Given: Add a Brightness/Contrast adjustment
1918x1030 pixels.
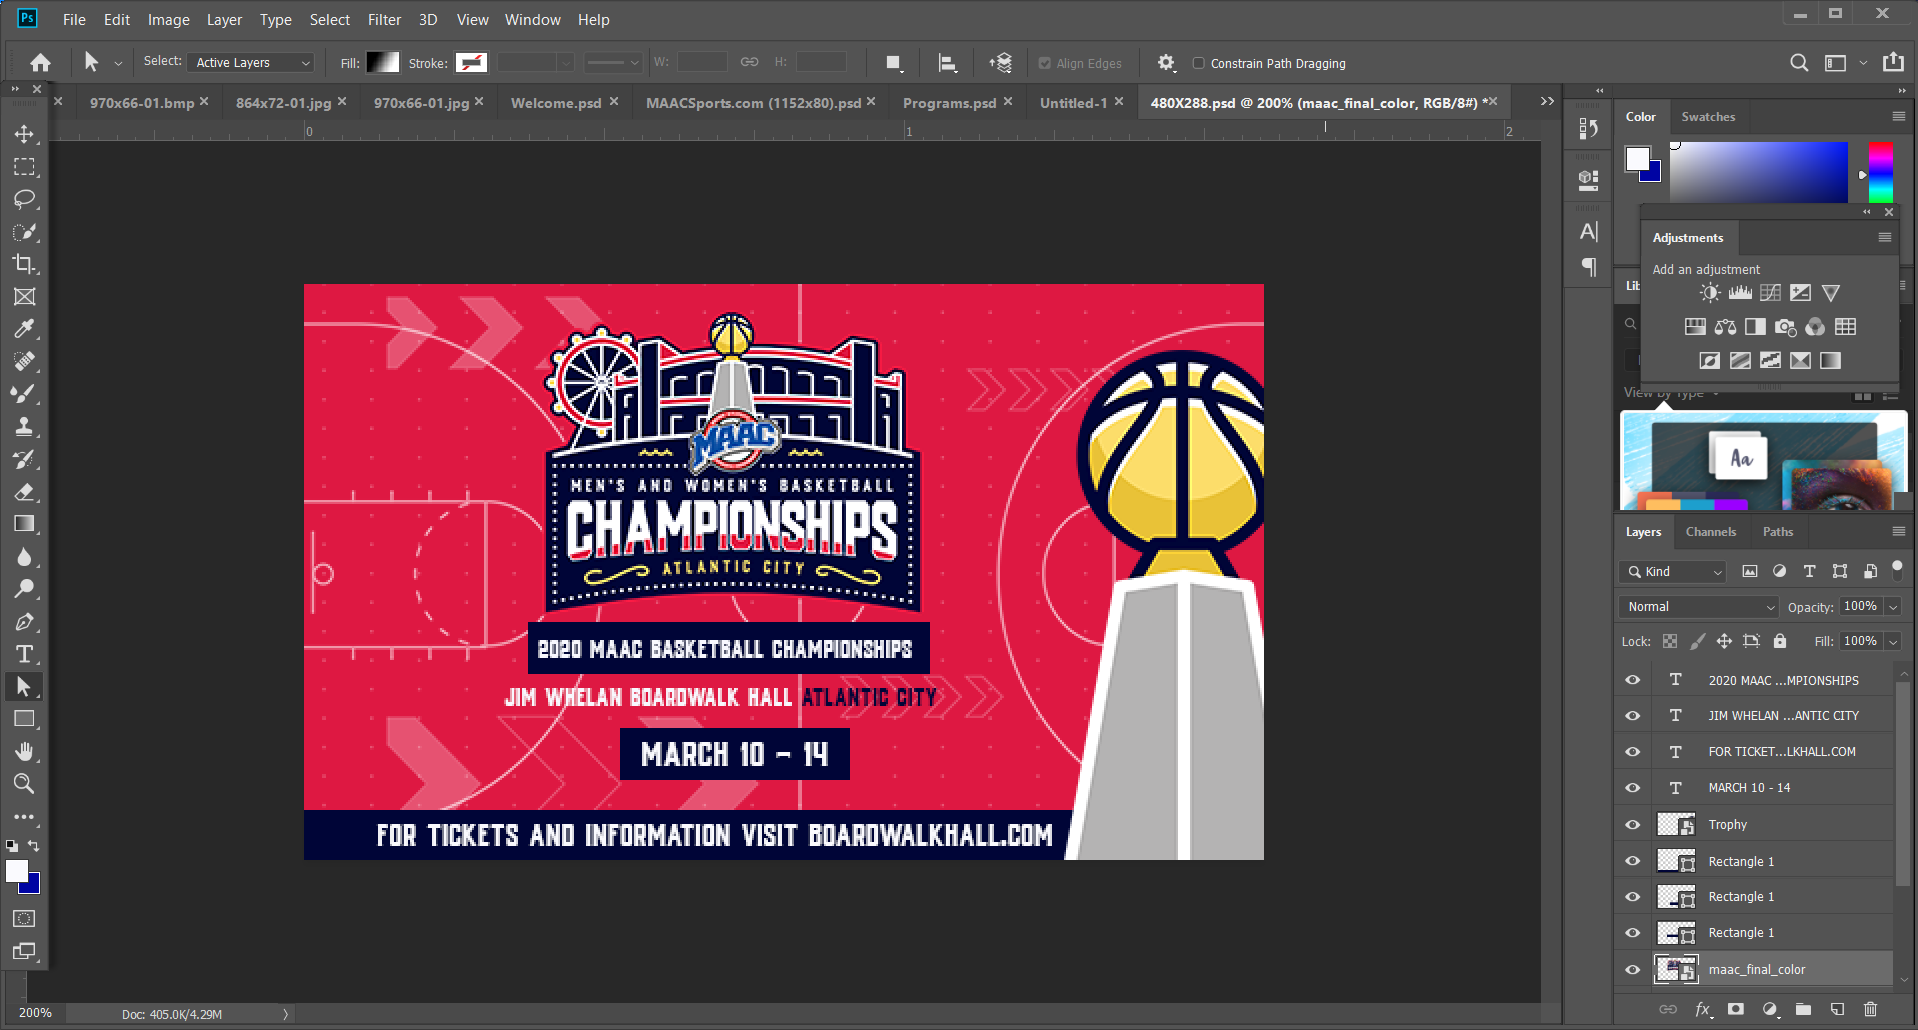Looking at the screenshot, I should [1710, 293].
